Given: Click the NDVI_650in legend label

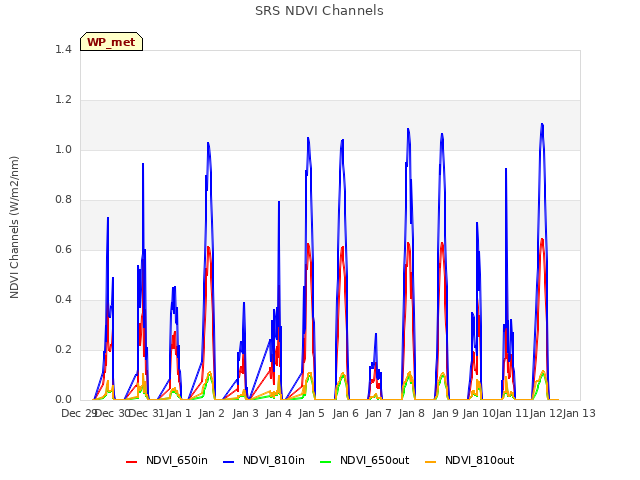Looking at the screenshot, I should pyautogui.click(x=177, y=460).
